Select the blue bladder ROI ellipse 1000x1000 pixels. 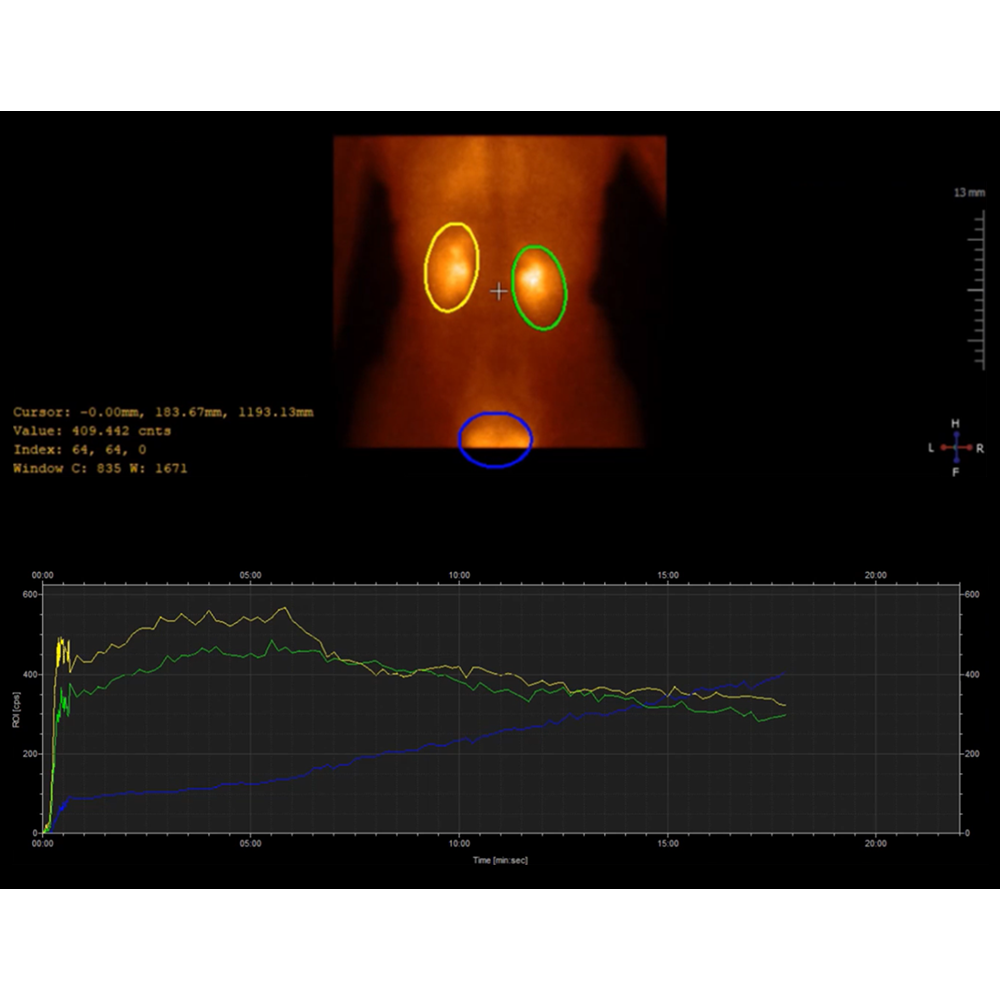(495, 414)
